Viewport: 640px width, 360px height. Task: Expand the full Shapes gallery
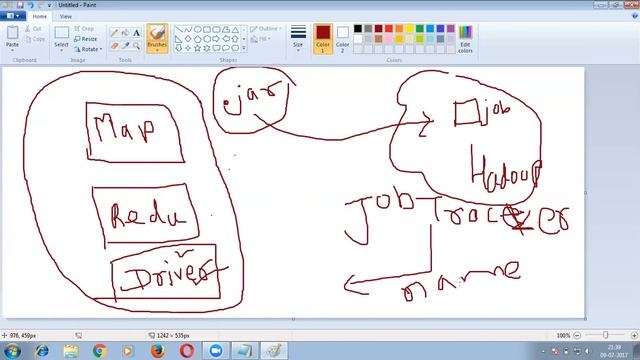click(244, 48)
